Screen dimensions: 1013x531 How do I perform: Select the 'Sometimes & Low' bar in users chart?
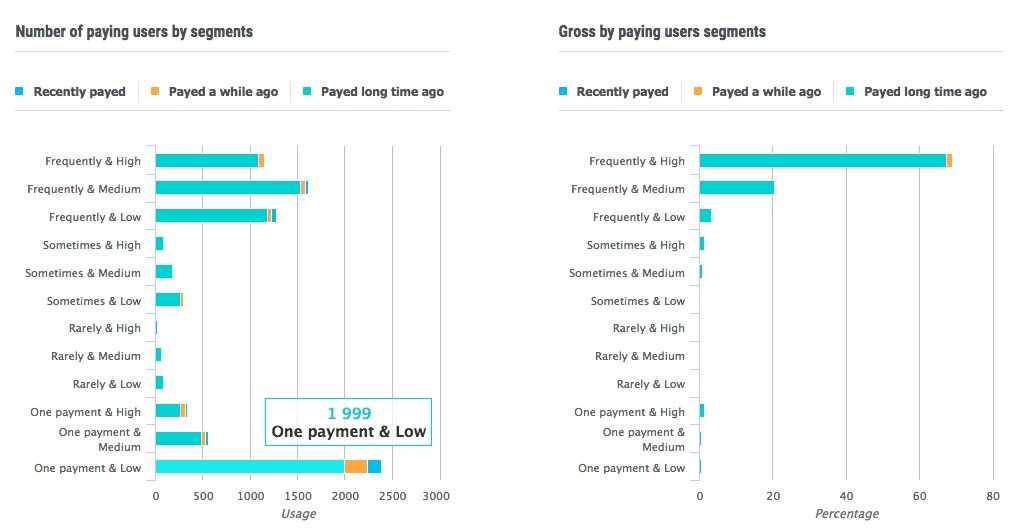(169, 300)
